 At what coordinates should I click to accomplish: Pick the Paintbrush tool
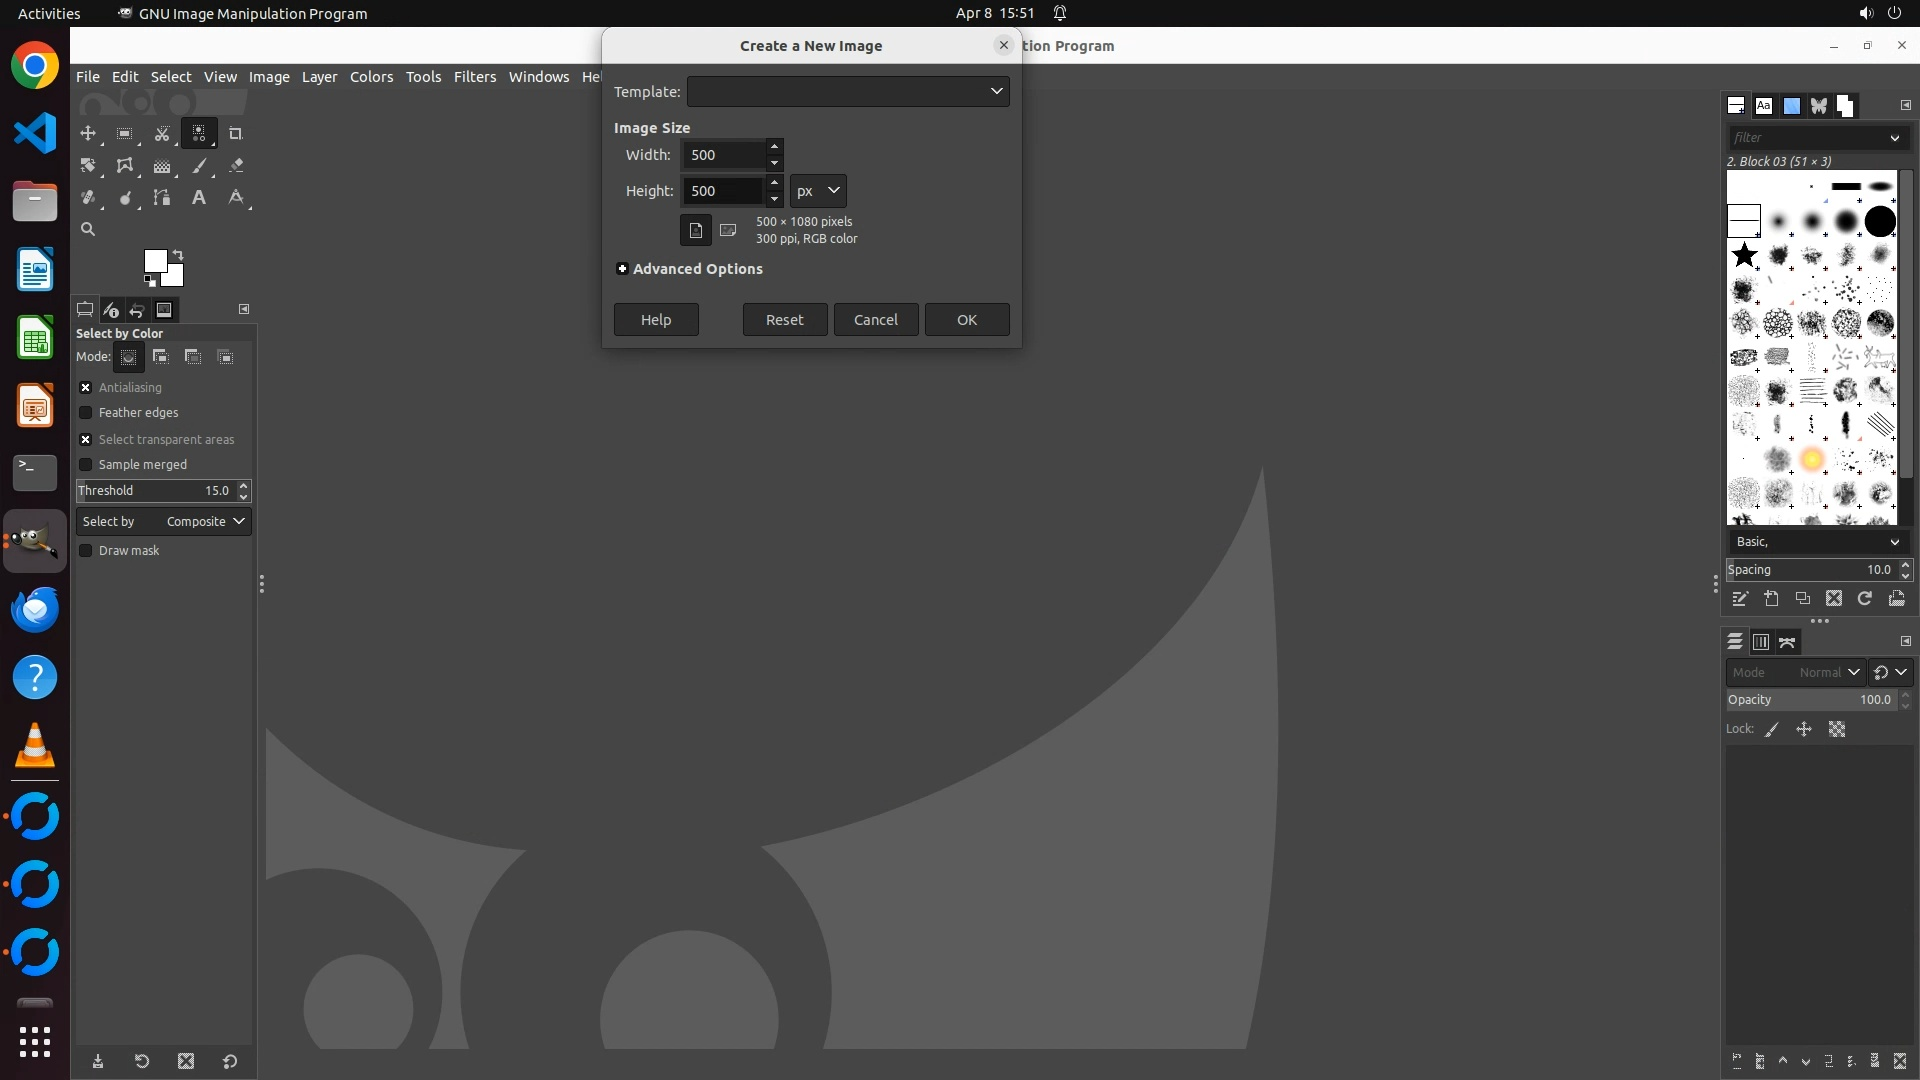(199, 166)
